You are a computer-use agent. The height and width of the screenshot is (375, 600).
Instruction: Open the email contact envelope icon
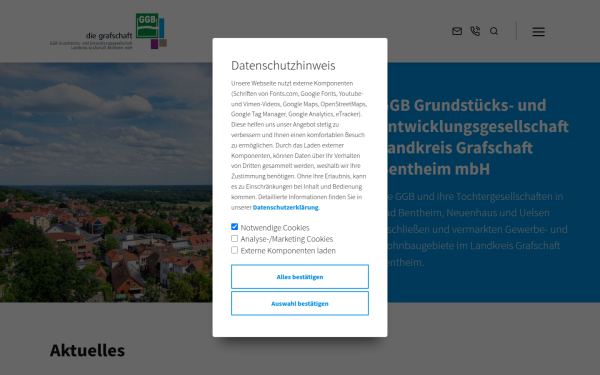(x=457, y=31)
